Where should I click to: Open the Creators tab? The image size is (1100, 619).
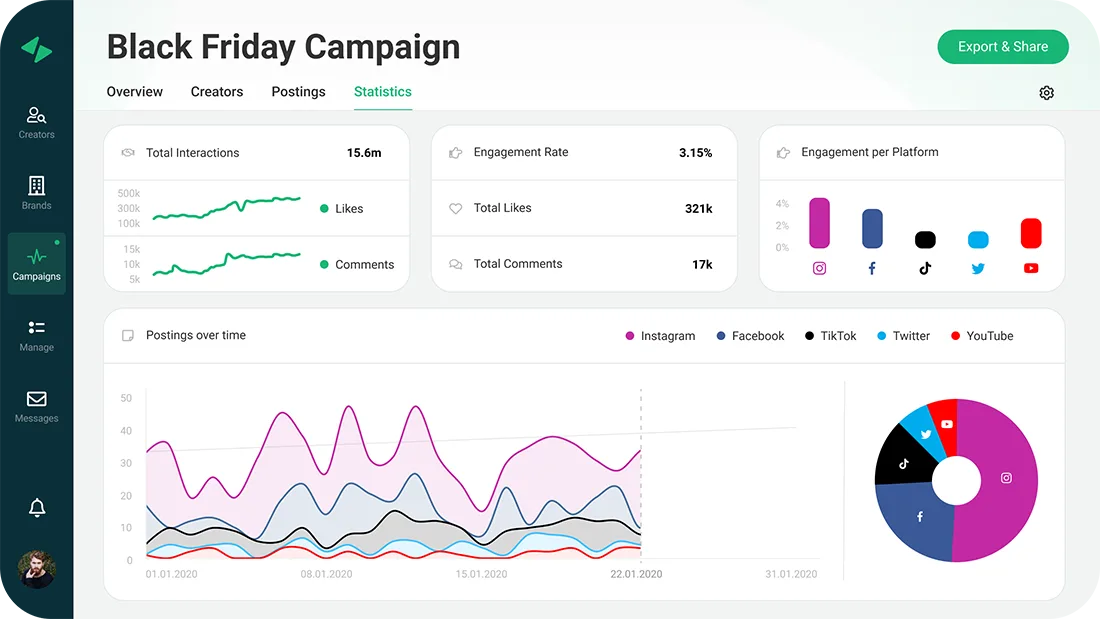coord(217,92)
